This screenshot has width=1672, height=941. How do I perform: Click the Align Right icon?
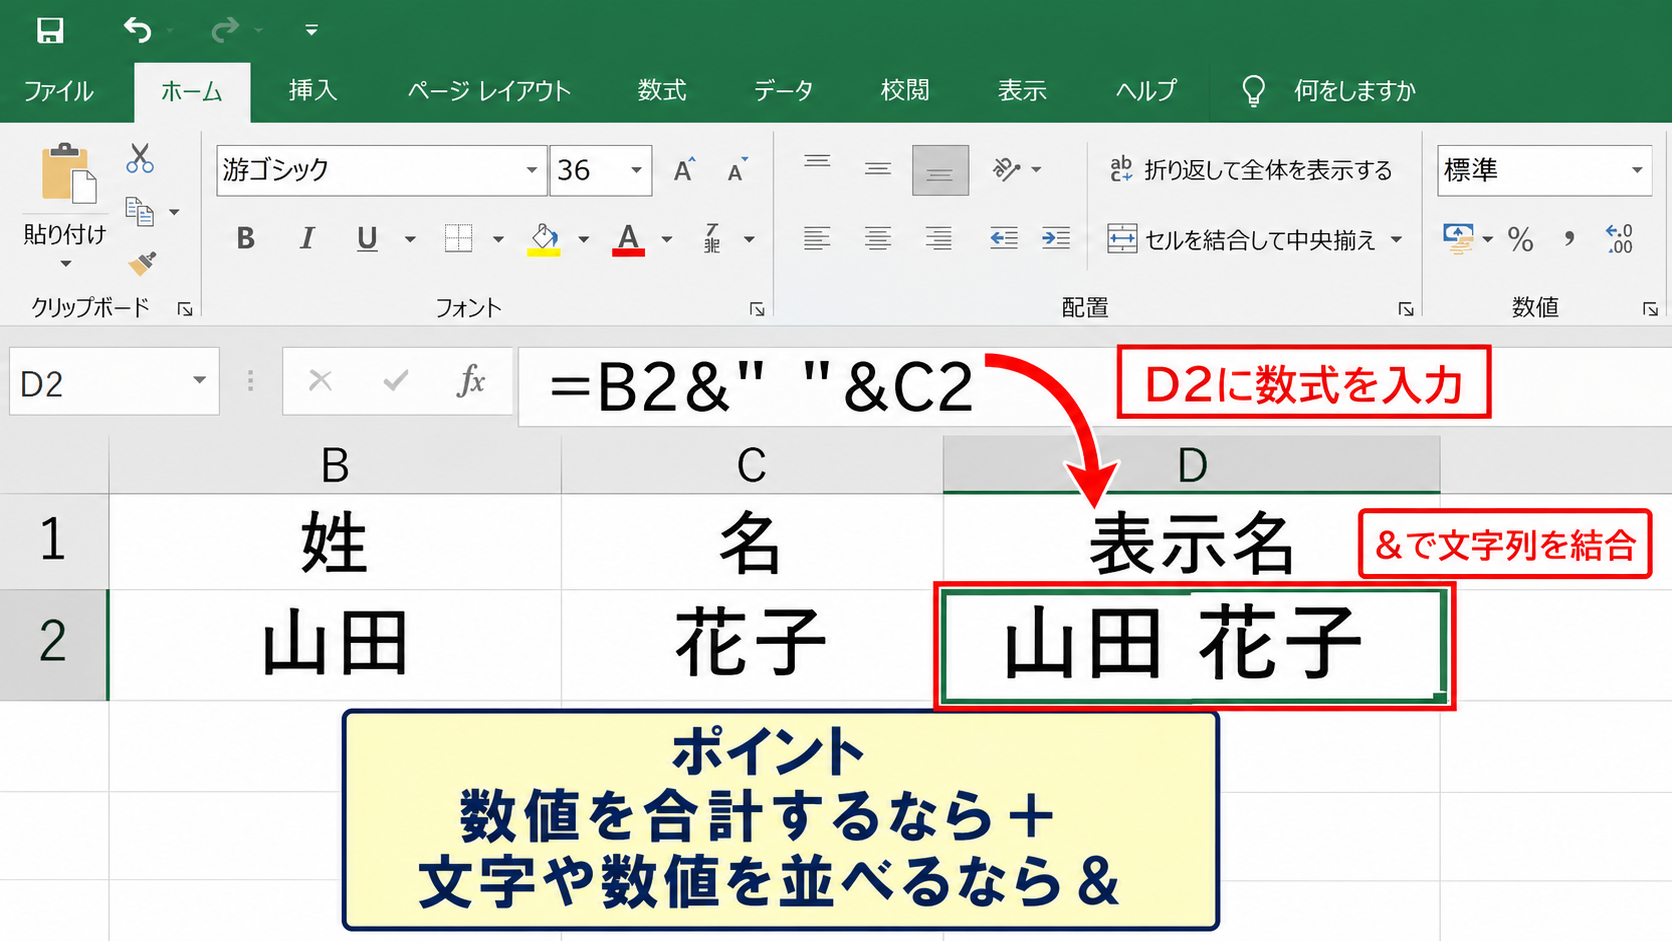[938, 239]
